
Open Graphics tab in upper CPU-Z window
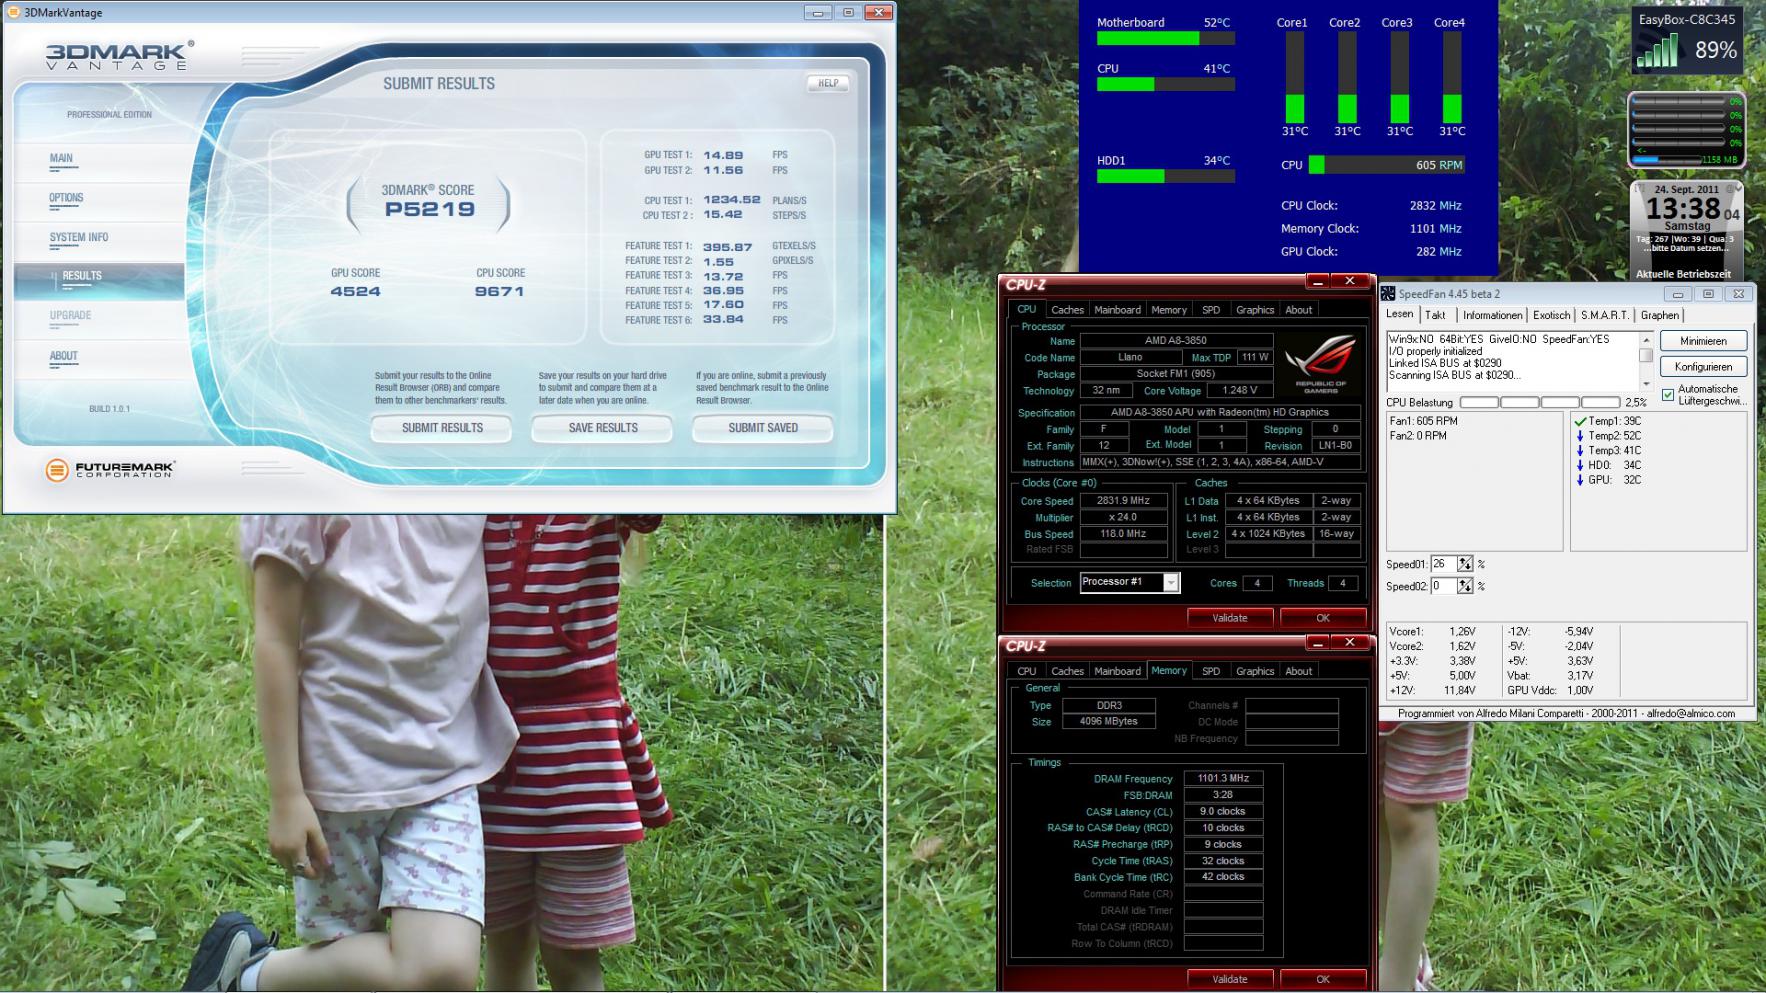point(1255,310)
